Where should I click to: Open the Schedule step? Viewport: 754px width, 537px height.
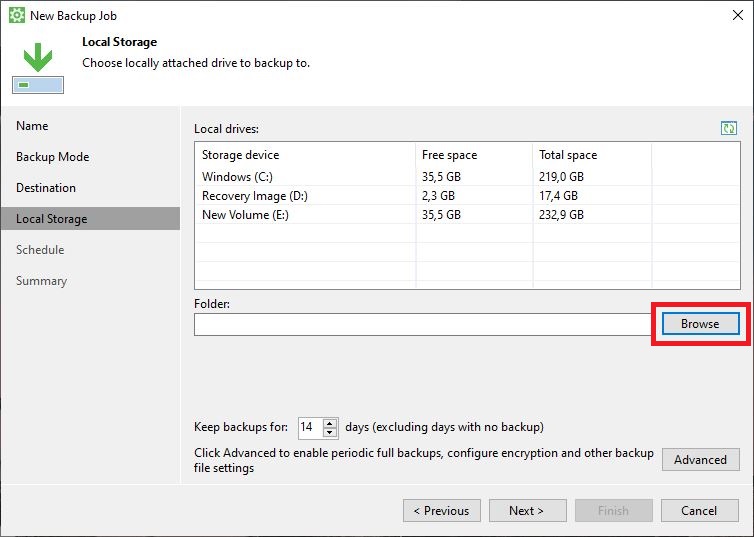tap(40, 250)
